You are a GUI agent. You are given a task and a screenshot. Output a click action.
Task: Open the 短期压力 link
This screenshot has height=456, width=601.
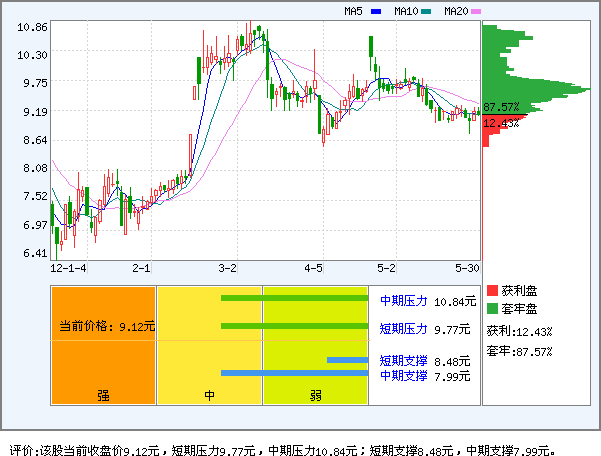click(x=403, y=328)
